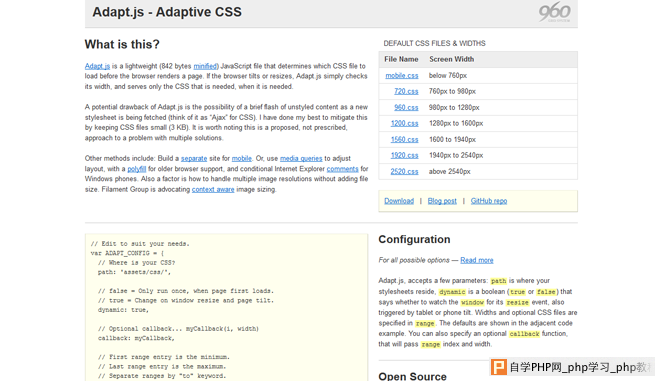The width and height of the screenshot is (660, 381).
Task: Click the mobile link in paragraph
Action: [x=242, y=158]
